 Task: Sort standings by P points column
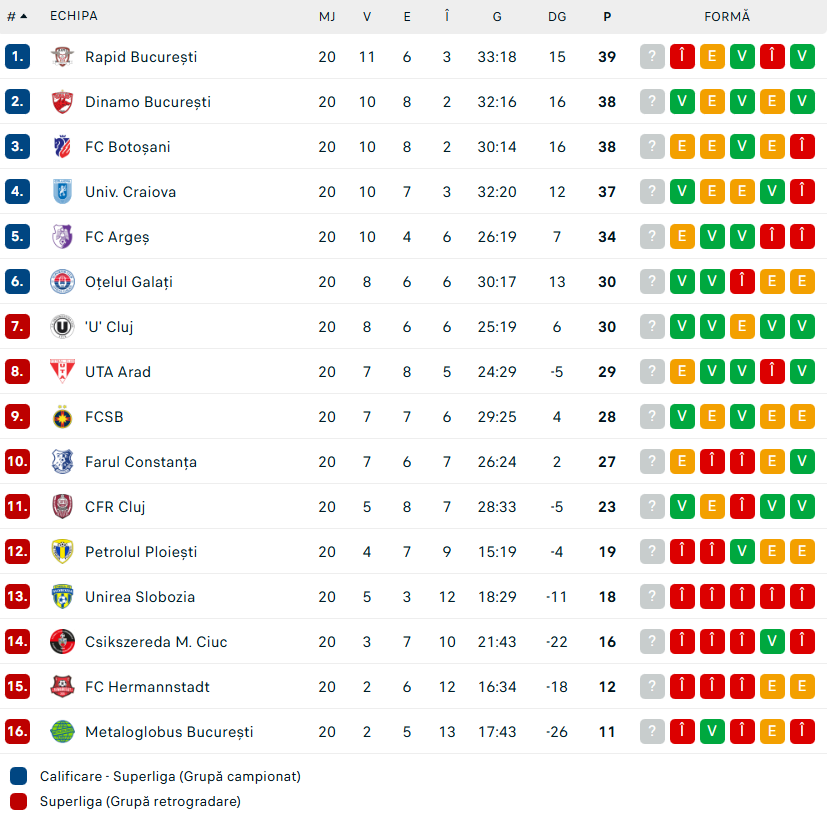tap(607, 16)
